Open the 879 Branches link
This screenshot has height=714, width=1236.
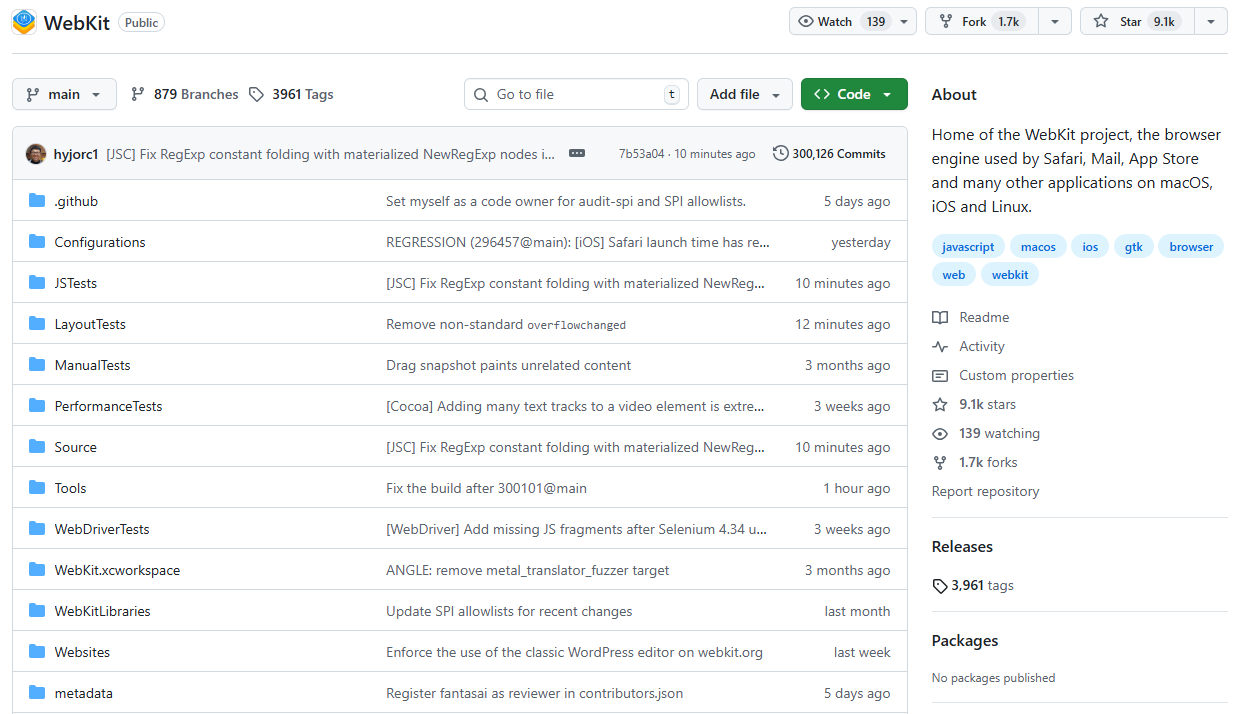pyautogui.click(x=185, y=94)
